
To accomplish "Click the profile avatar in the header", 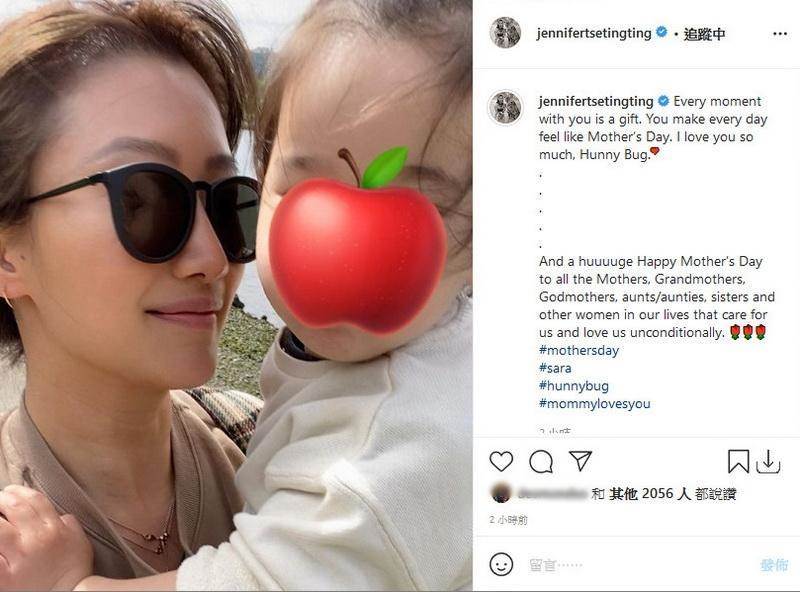I will (505, 32).
